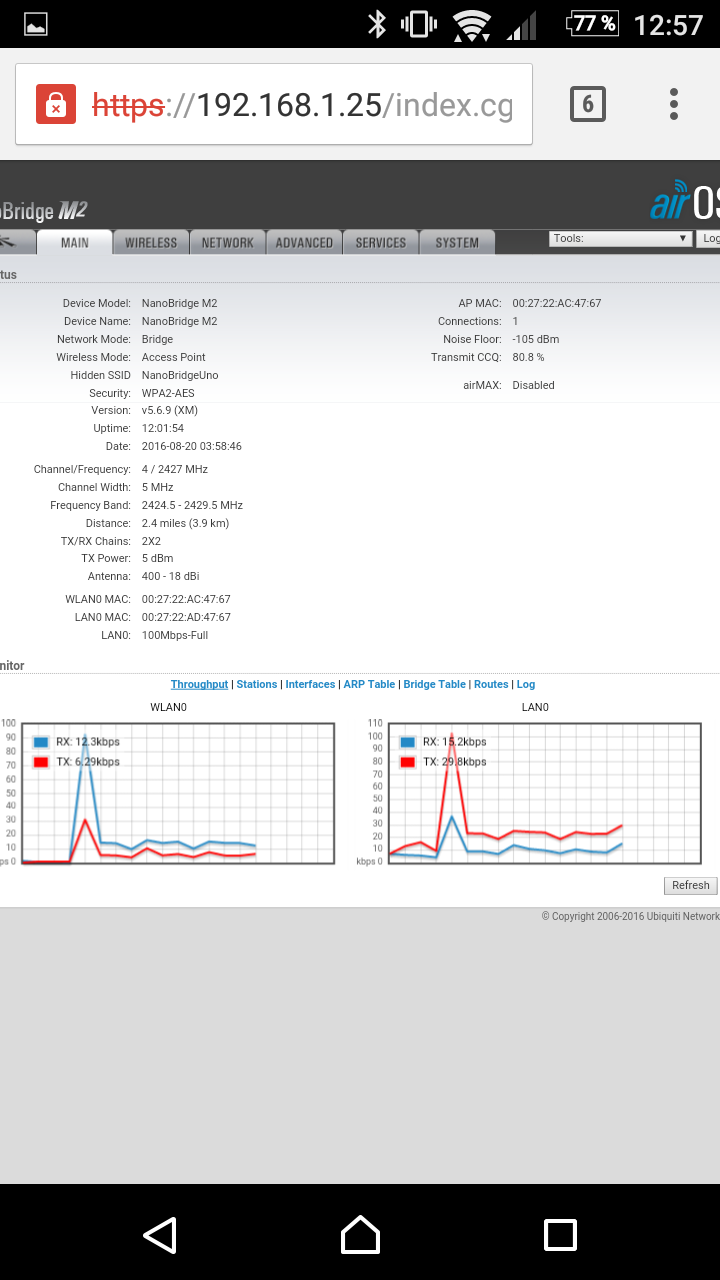Click the Channel/Frequency value 4 / 2427 MHz

175,469
